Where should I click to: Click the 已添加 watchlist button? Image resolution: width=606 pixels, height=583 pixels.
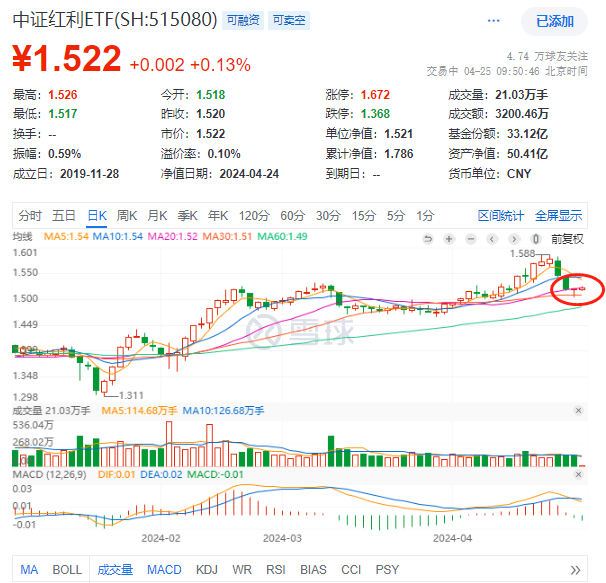coord(554,21)
